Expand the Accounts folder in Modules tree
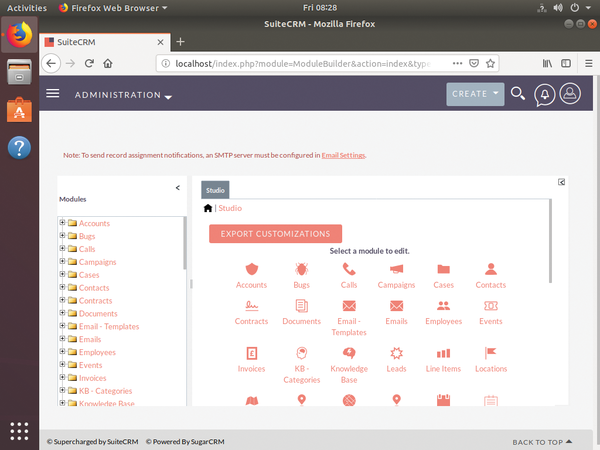The height and width of the screenshot is (450, 600). [62, 222]
